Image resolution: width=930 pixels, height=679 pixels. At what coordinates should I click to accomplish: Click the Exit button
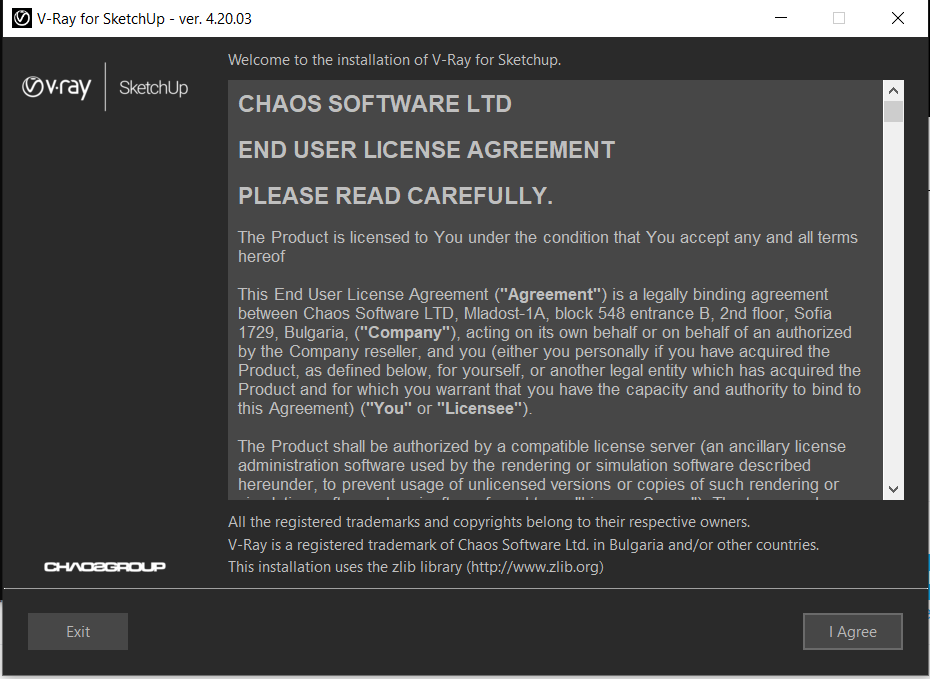[78, 632]
